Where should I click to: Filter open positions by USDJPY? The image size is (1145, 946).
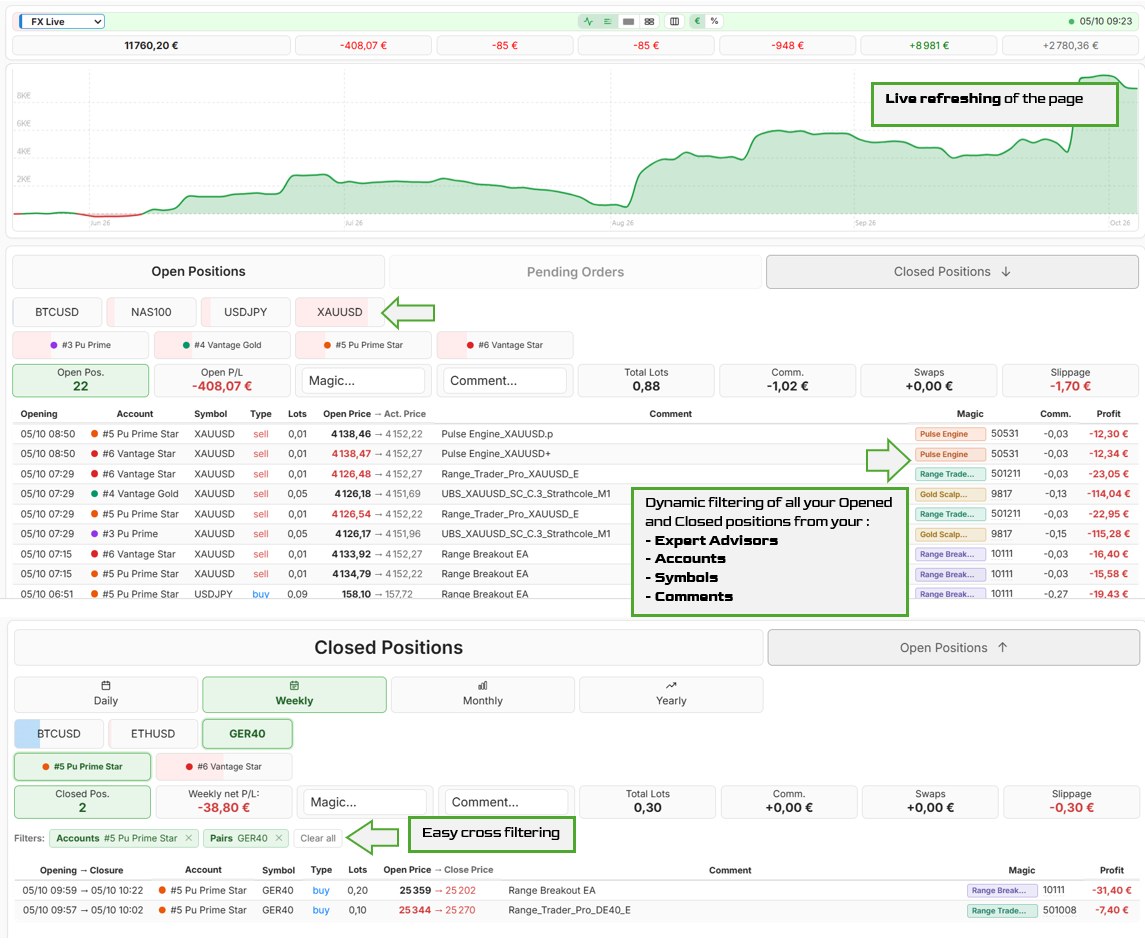pyautogui.click(x=245, y=312)
